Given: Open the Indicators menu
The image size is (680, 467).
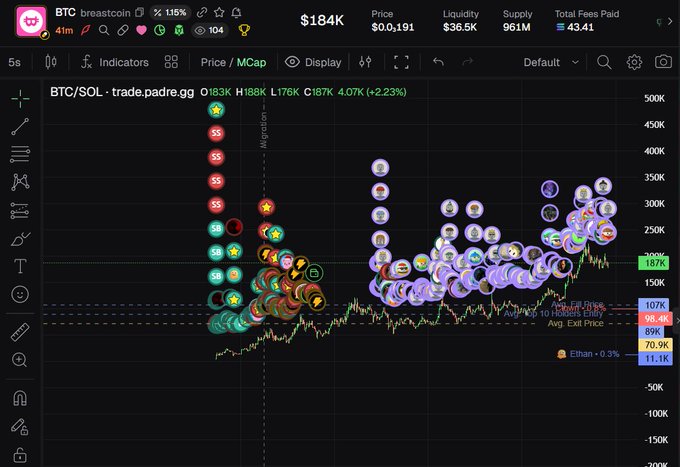Looking at the screenshot, I should [115, 62].
